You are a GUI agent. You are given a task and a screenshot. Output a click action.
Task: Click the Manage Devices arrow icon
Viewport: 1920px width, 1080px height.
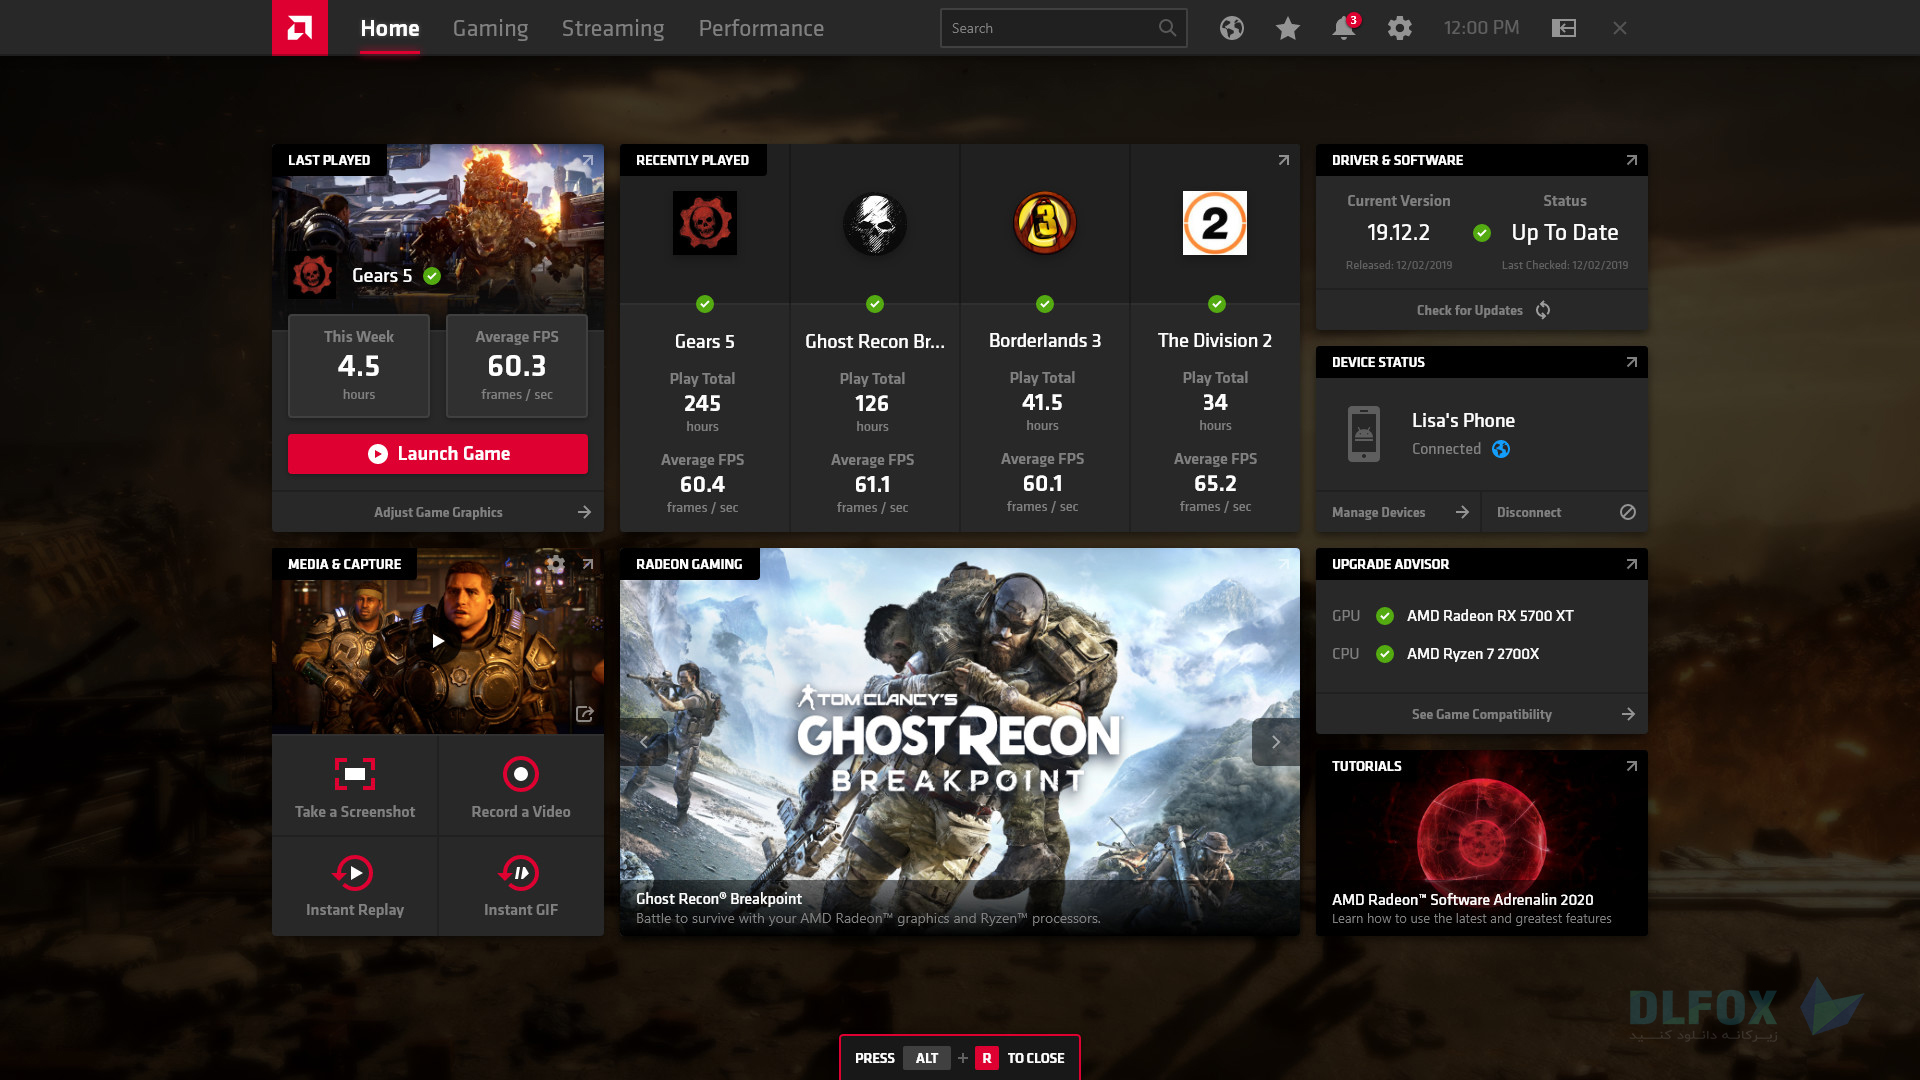click(1461, 512)
